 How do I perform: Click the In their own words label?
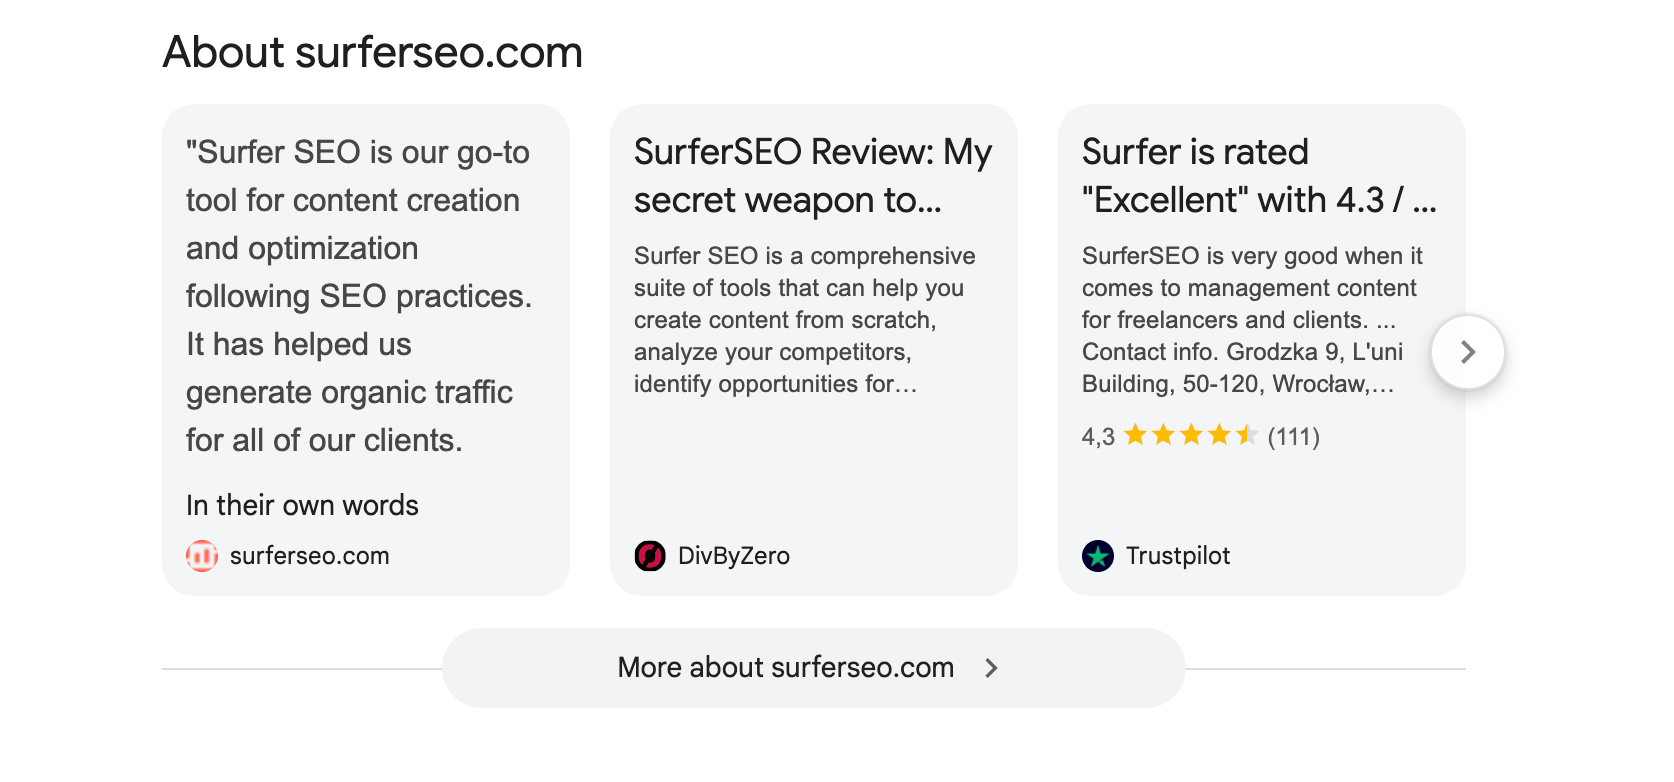302,505
